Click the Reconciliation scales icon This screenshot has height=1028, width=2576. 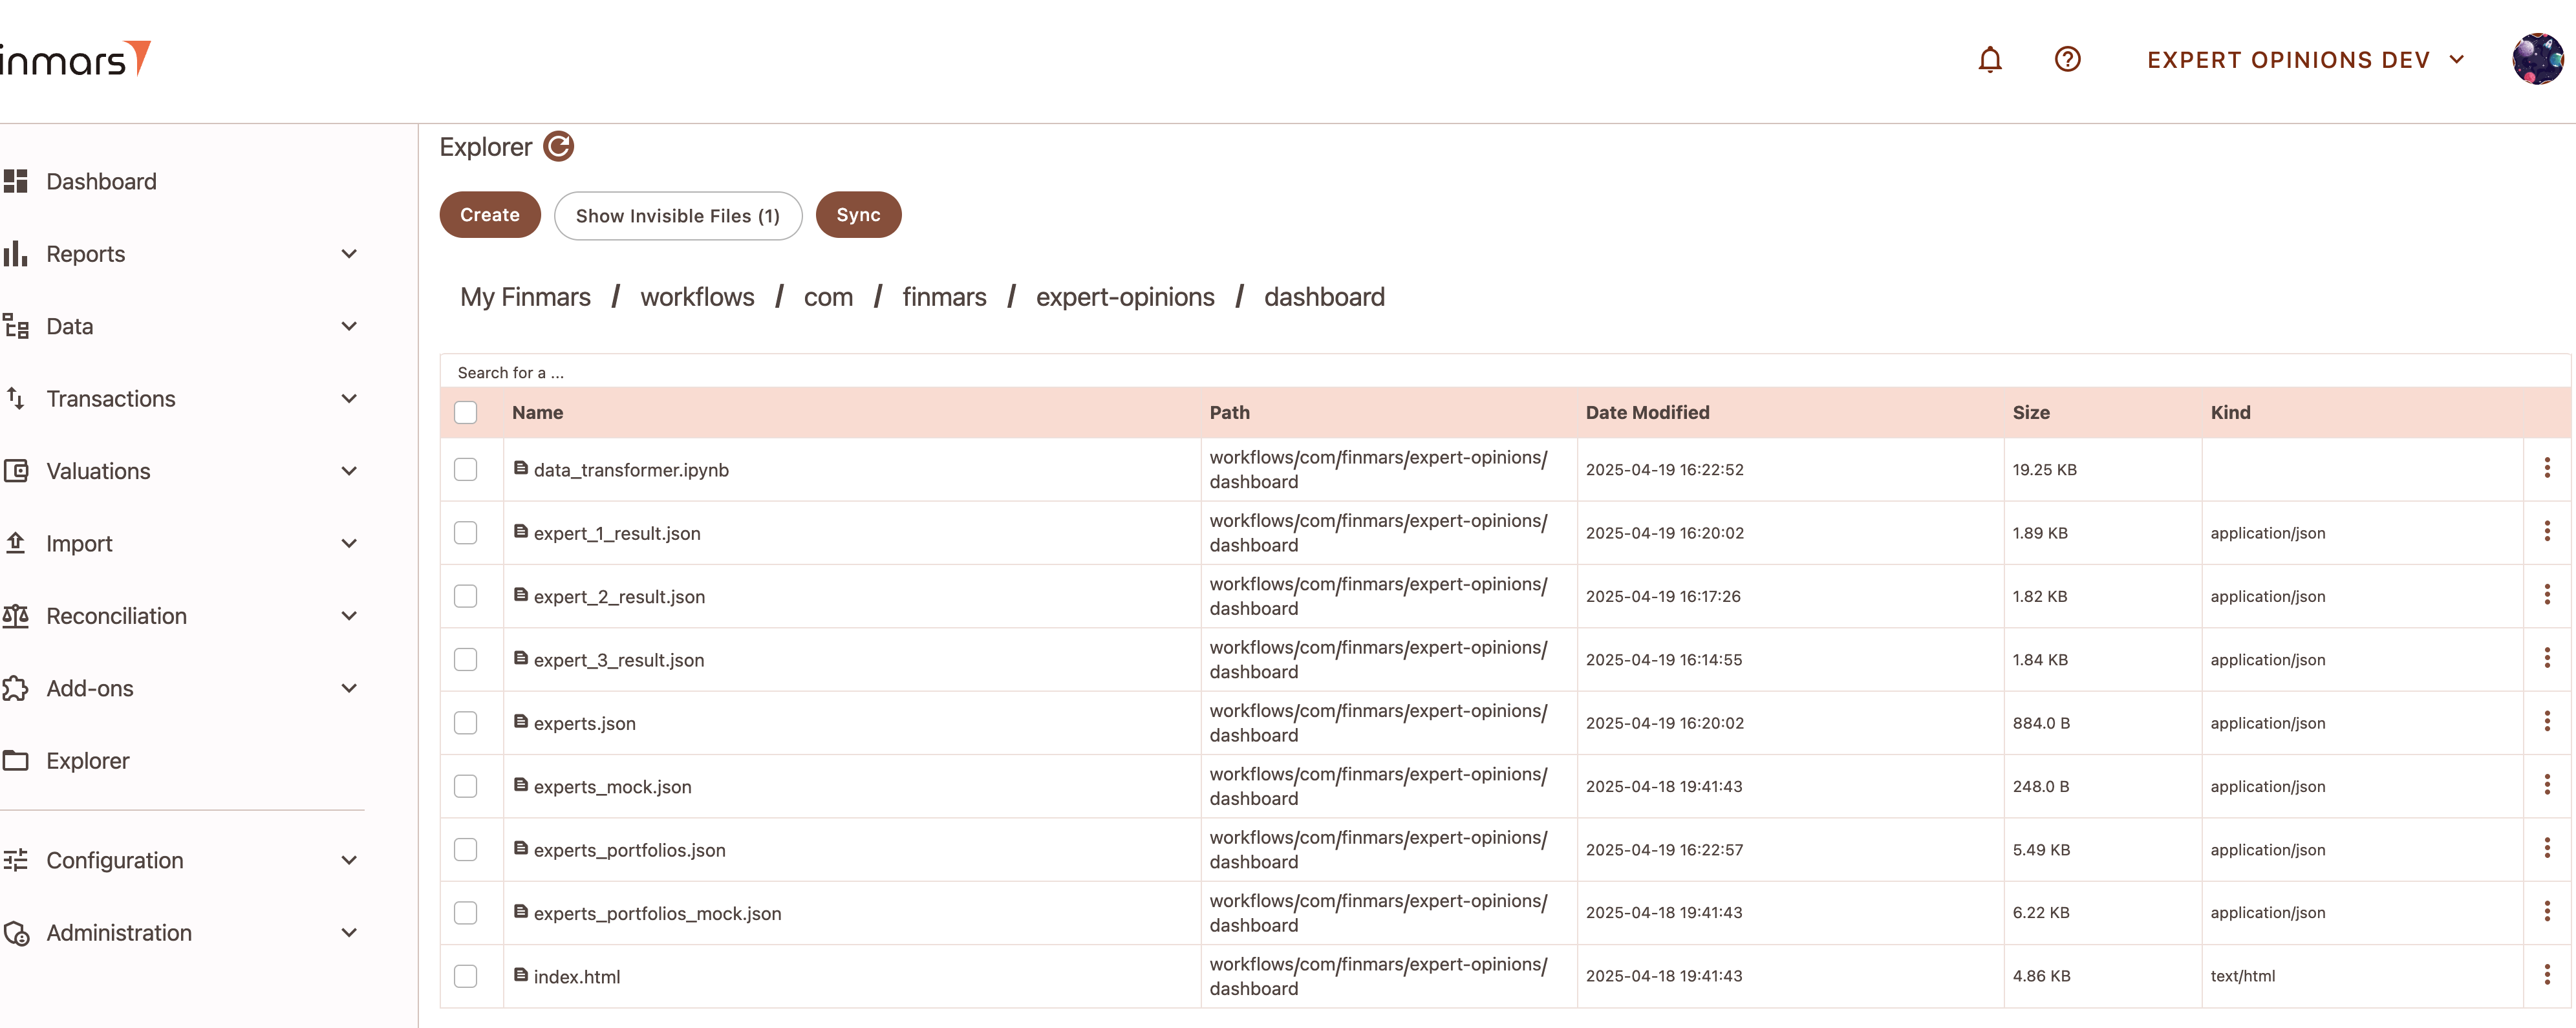15,616
